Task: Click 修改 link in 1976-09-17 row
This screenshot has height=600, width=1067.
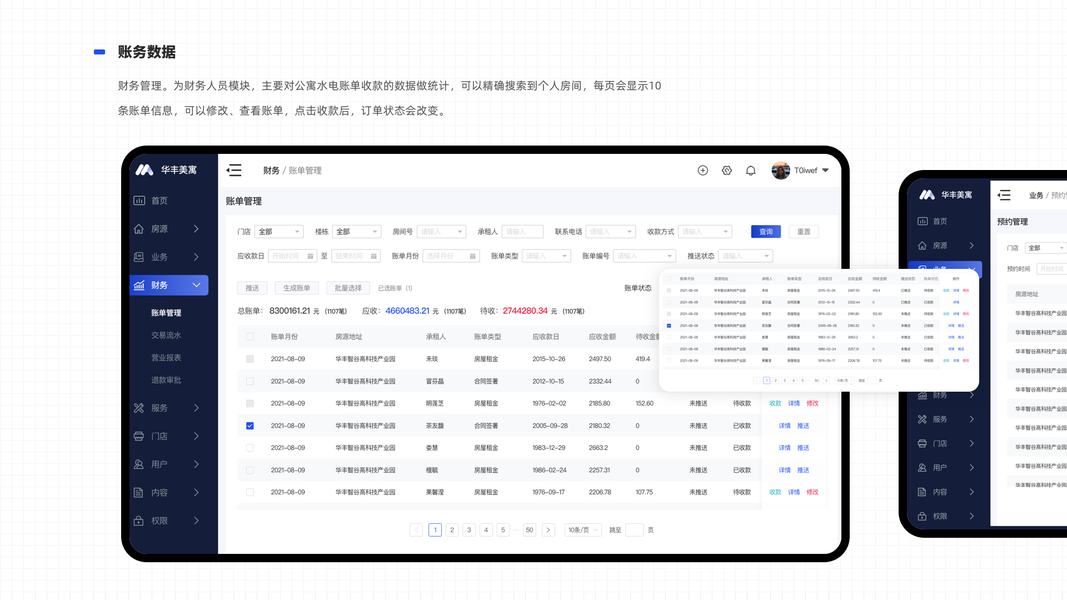Action: click(812, 492)
